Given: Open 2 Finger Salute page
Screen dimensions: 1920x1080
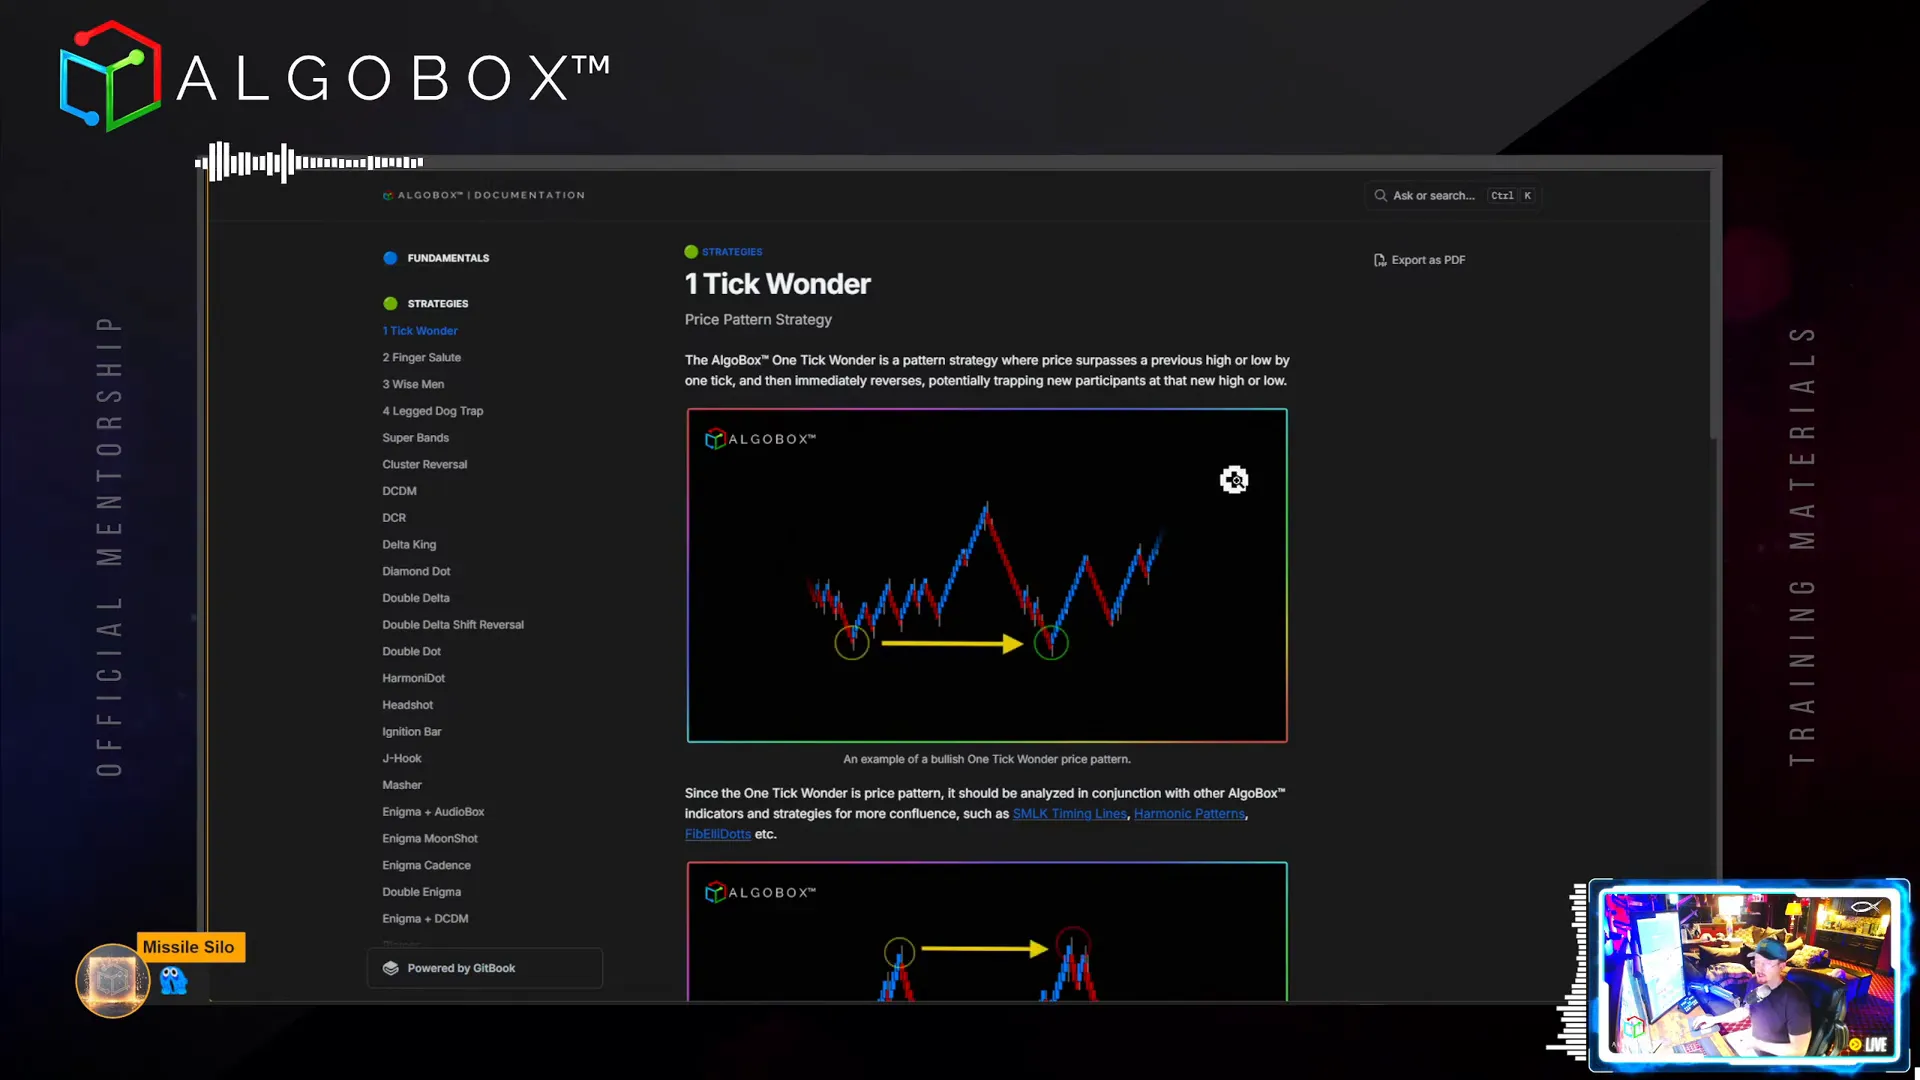Looking at the screenshot, I should pos(421,357).
